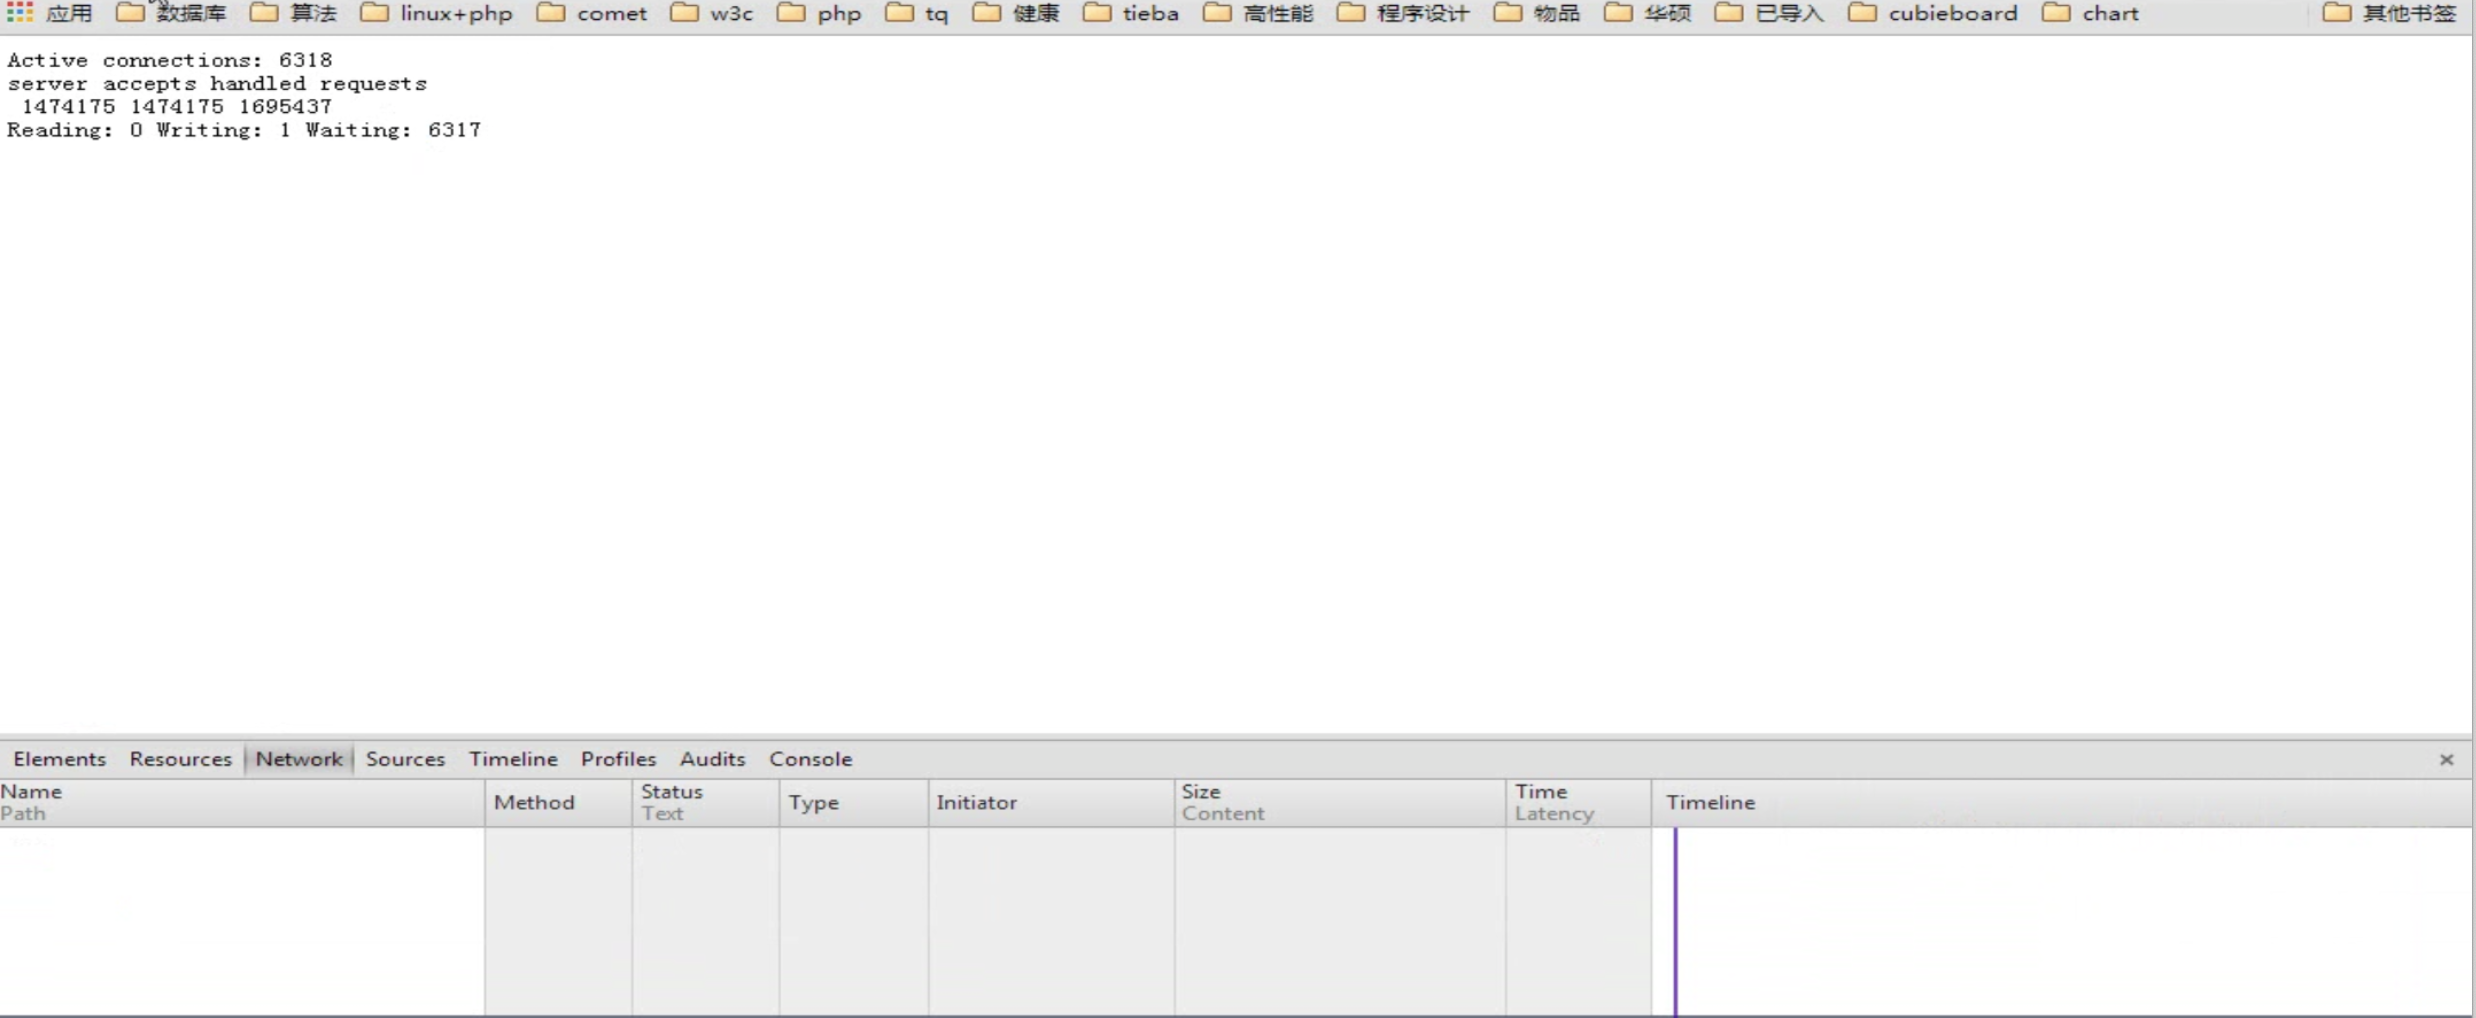
Task: Open the 应用 apps shortcut
Action: click(x=49, y=13)
